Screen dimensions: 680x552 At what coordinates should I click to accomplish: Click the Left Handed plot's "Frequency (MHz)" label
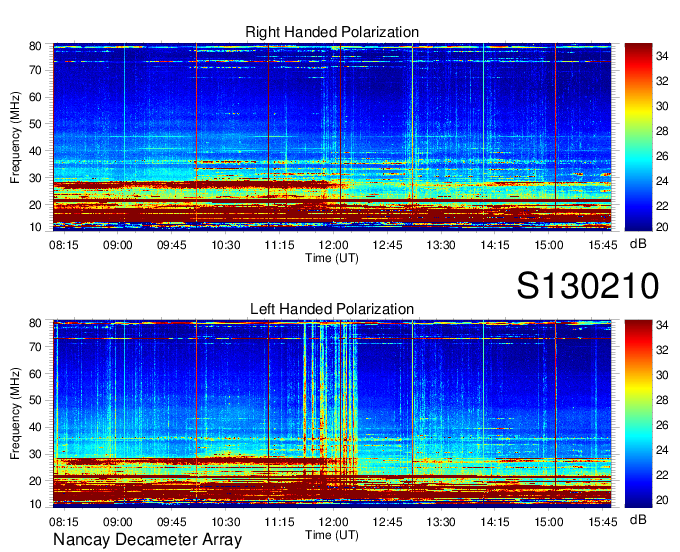(x=15, y=414)
